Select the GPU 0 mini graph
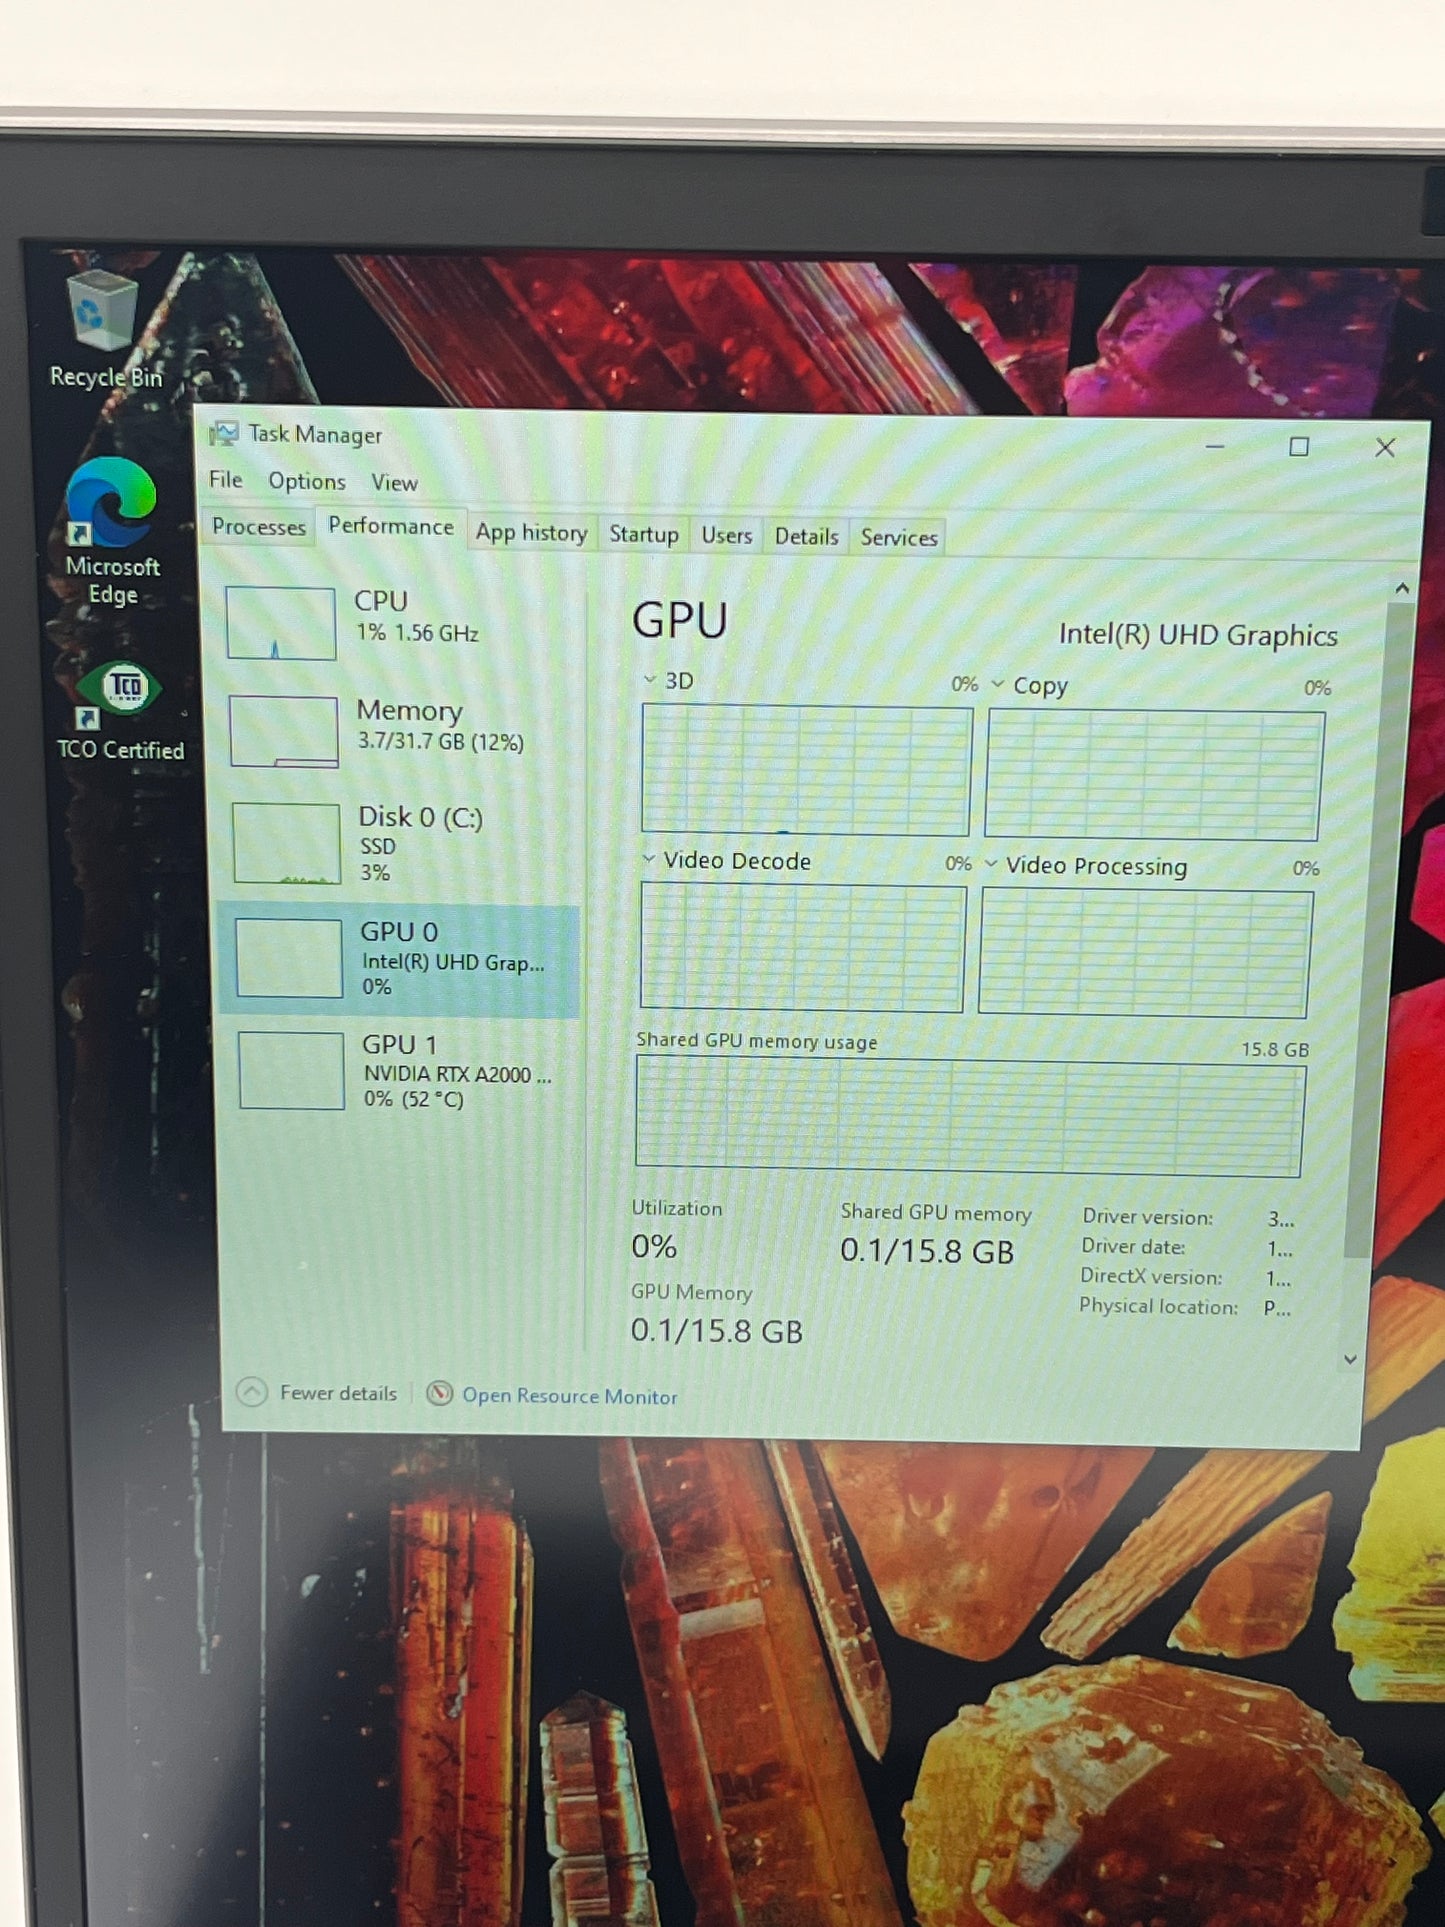The image size is (1445, 1927). 289,958
